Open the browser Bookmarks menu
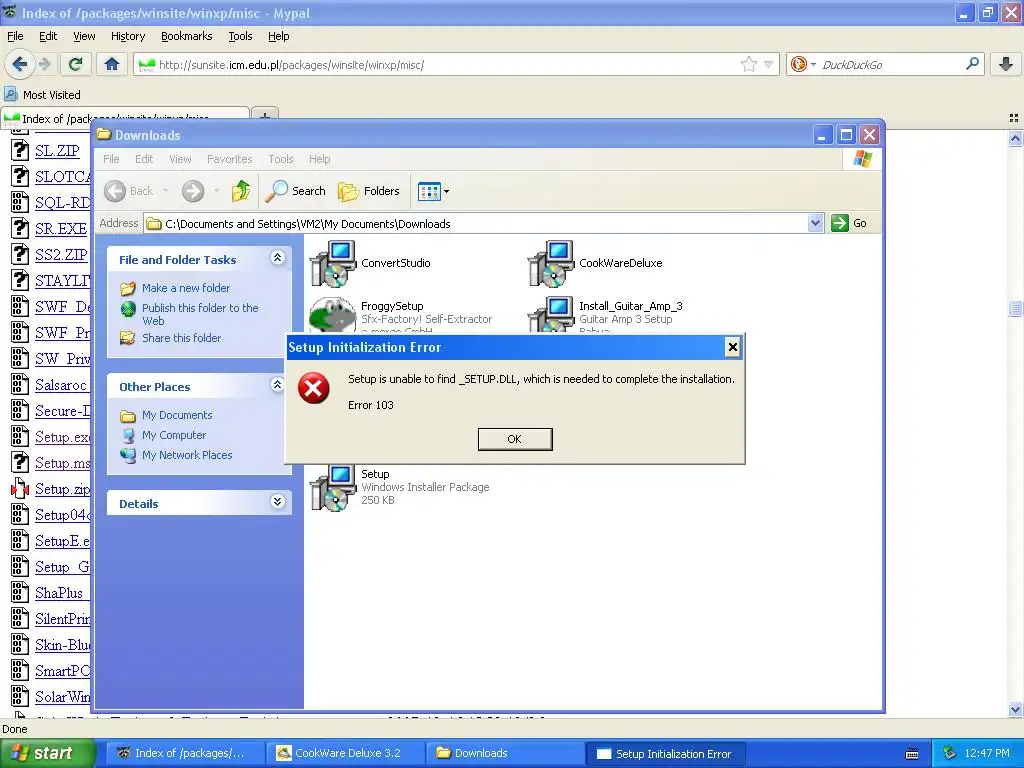This screenshot has width=1024, height=768. pyautogui.click(x=186, y=36)
